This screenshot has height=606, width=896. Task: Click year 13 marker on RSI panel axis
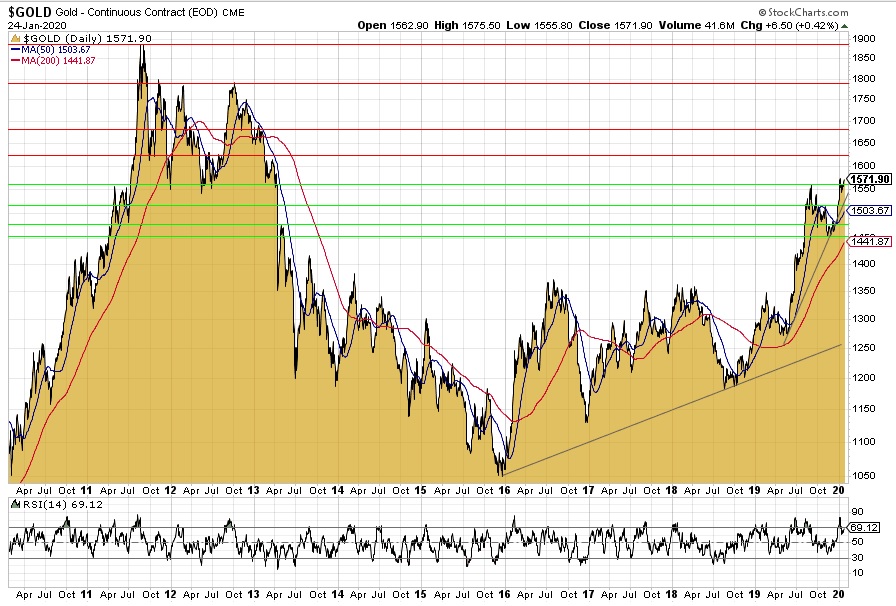point(253,594)
